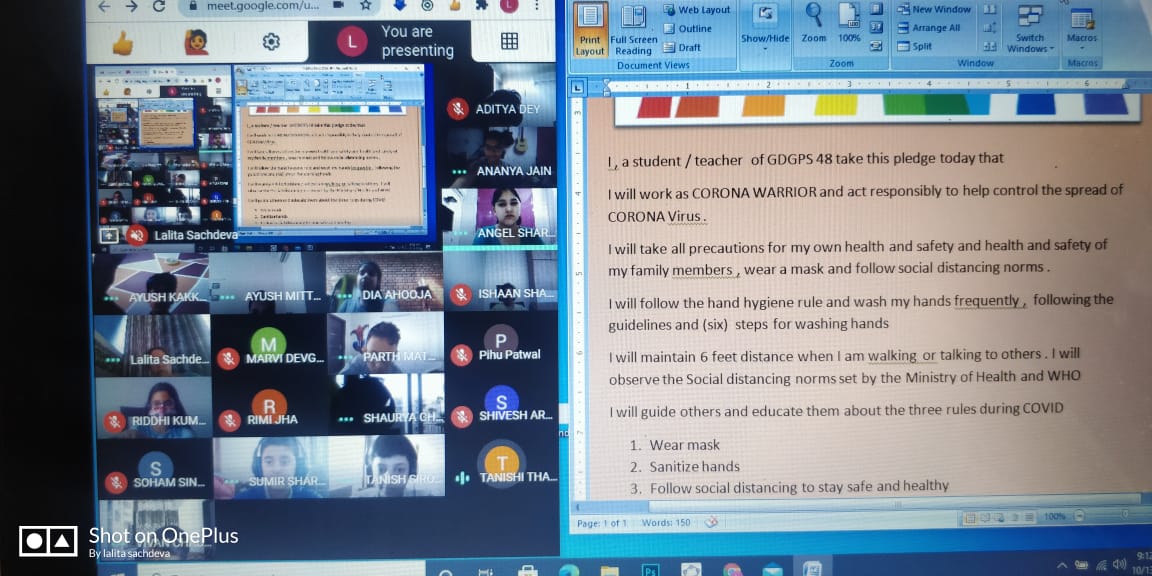Screen dimensions: 1152x576
Task: Click the thumbs up reaction in Meet
Action: [122, 43]
